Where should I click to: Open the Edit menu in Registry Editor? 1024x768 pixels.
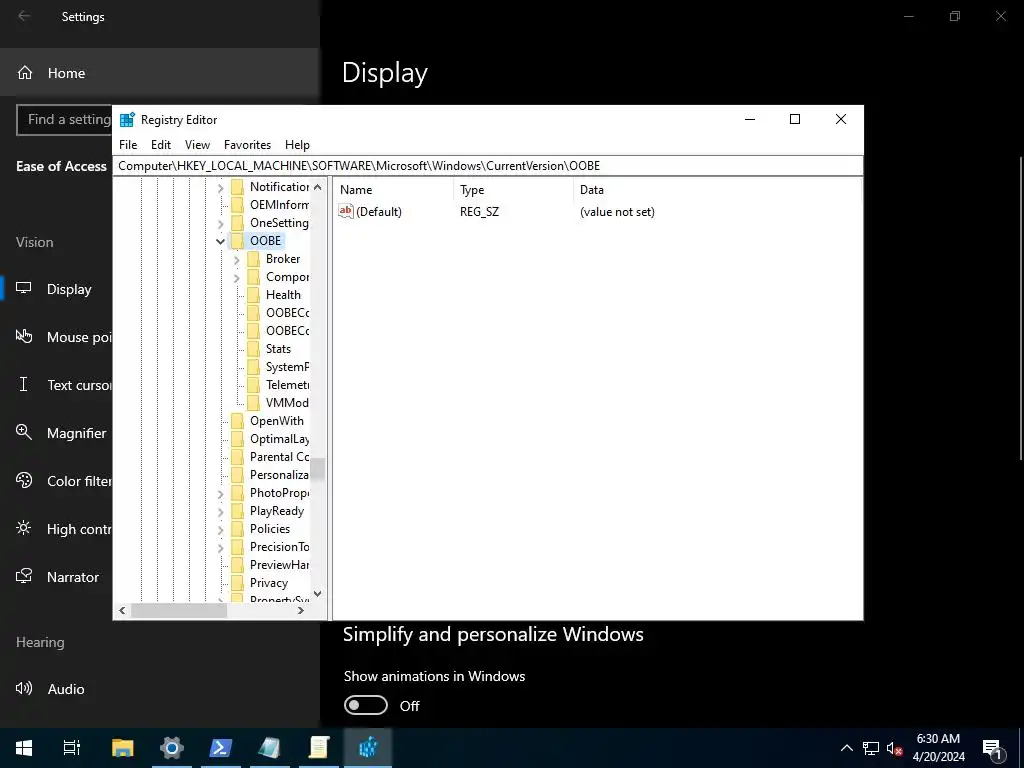pos(161,145)
